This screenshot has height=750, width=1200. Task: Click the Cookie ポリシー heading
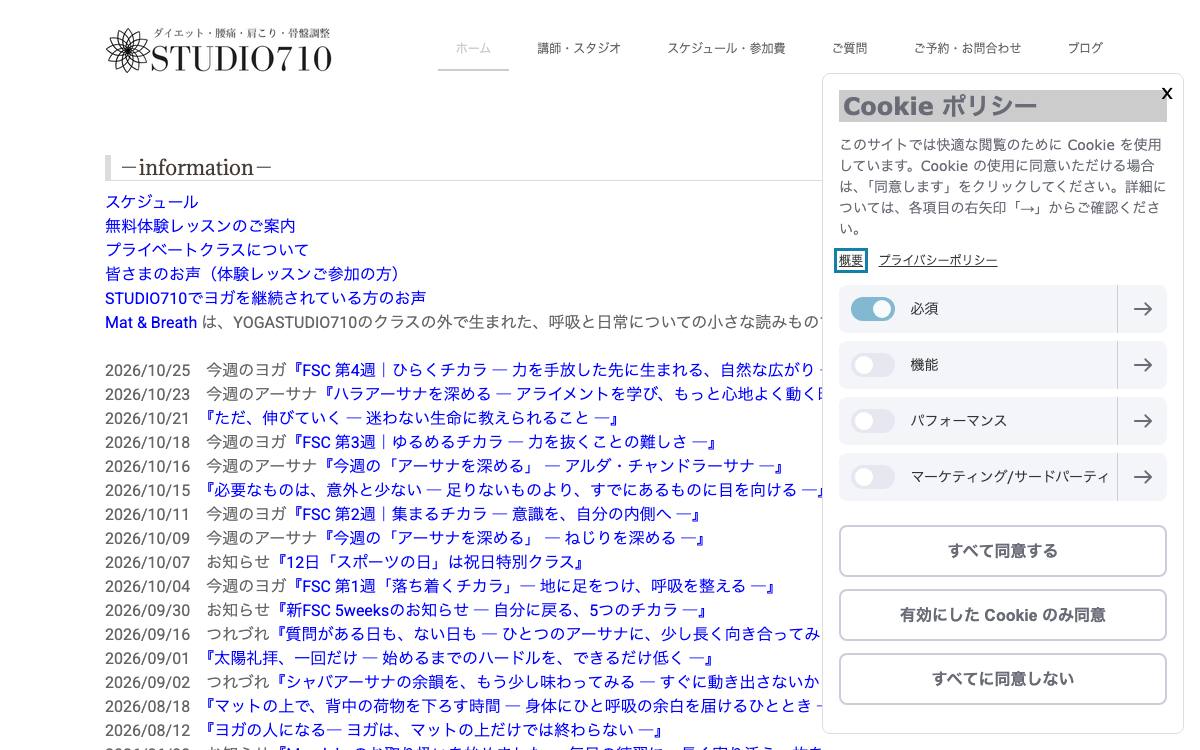[1003, 106]
